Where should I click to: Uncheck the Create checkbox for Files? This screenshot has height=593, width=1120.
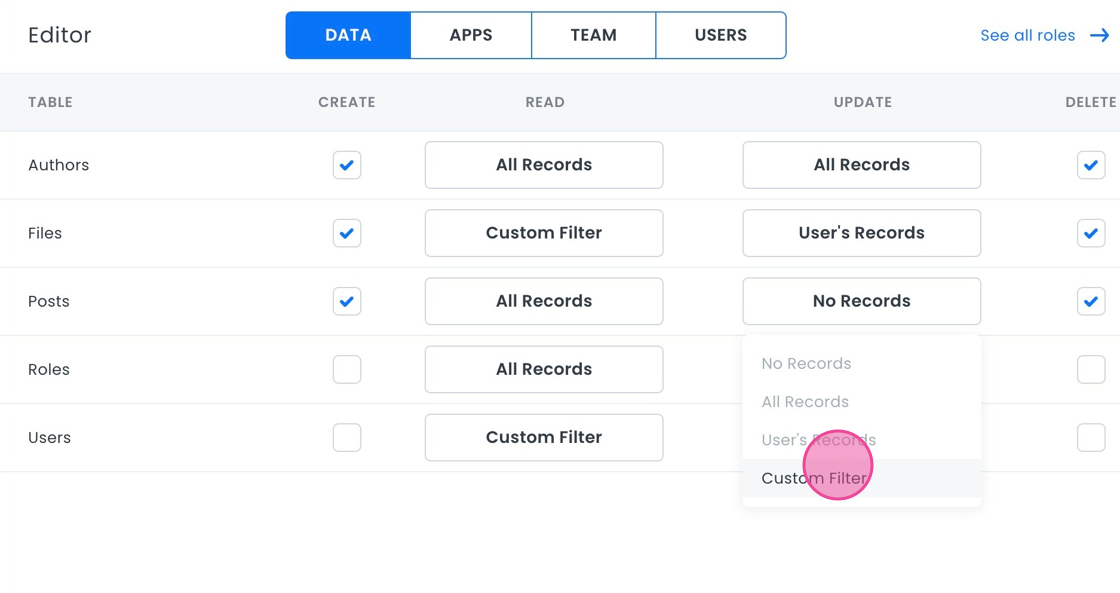coord(347,233)
